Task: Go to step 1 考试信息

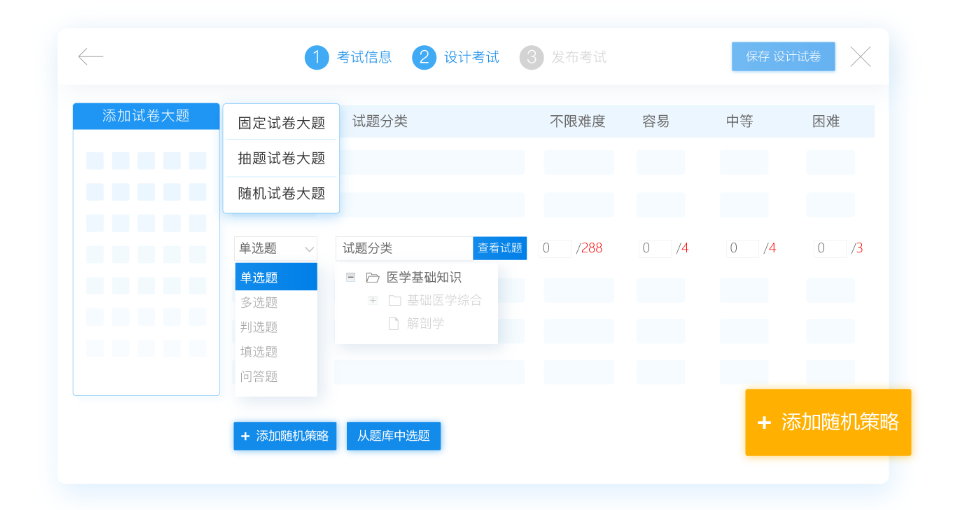Action: [x=348, y=57]
